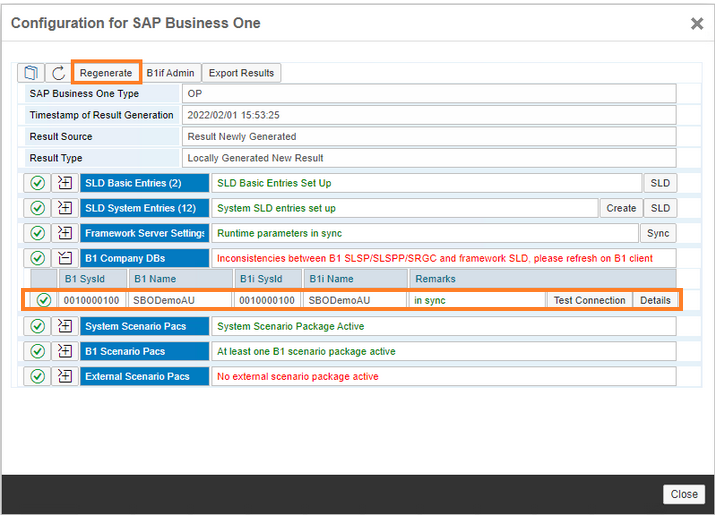Click the timestamp field 2022/02/01 15:53:25
Viewport: 715px width, 515px height.
pyautogui.click(x=429, y=115)
